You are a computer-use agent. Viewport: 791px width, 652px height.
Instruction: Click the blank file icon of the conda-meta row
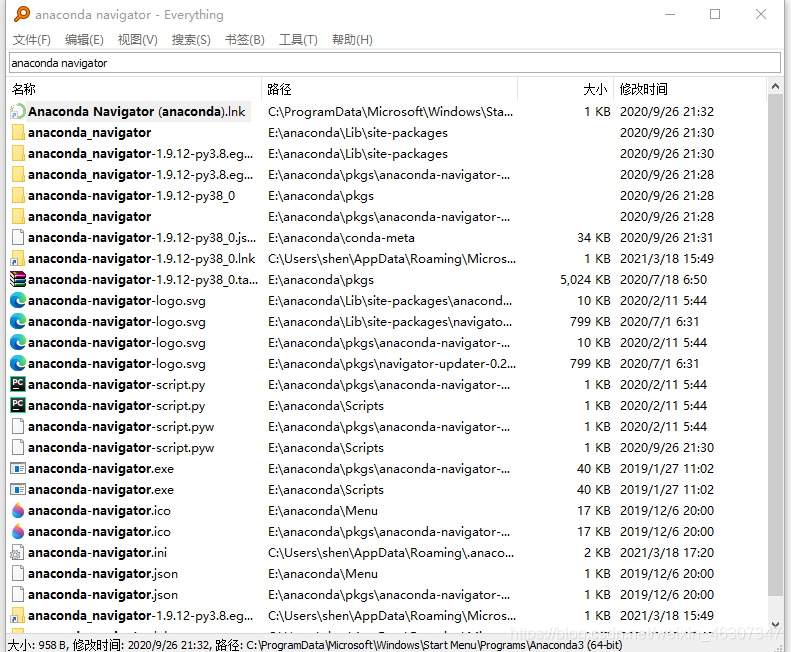pyautogui.click(x=18, y=238)
